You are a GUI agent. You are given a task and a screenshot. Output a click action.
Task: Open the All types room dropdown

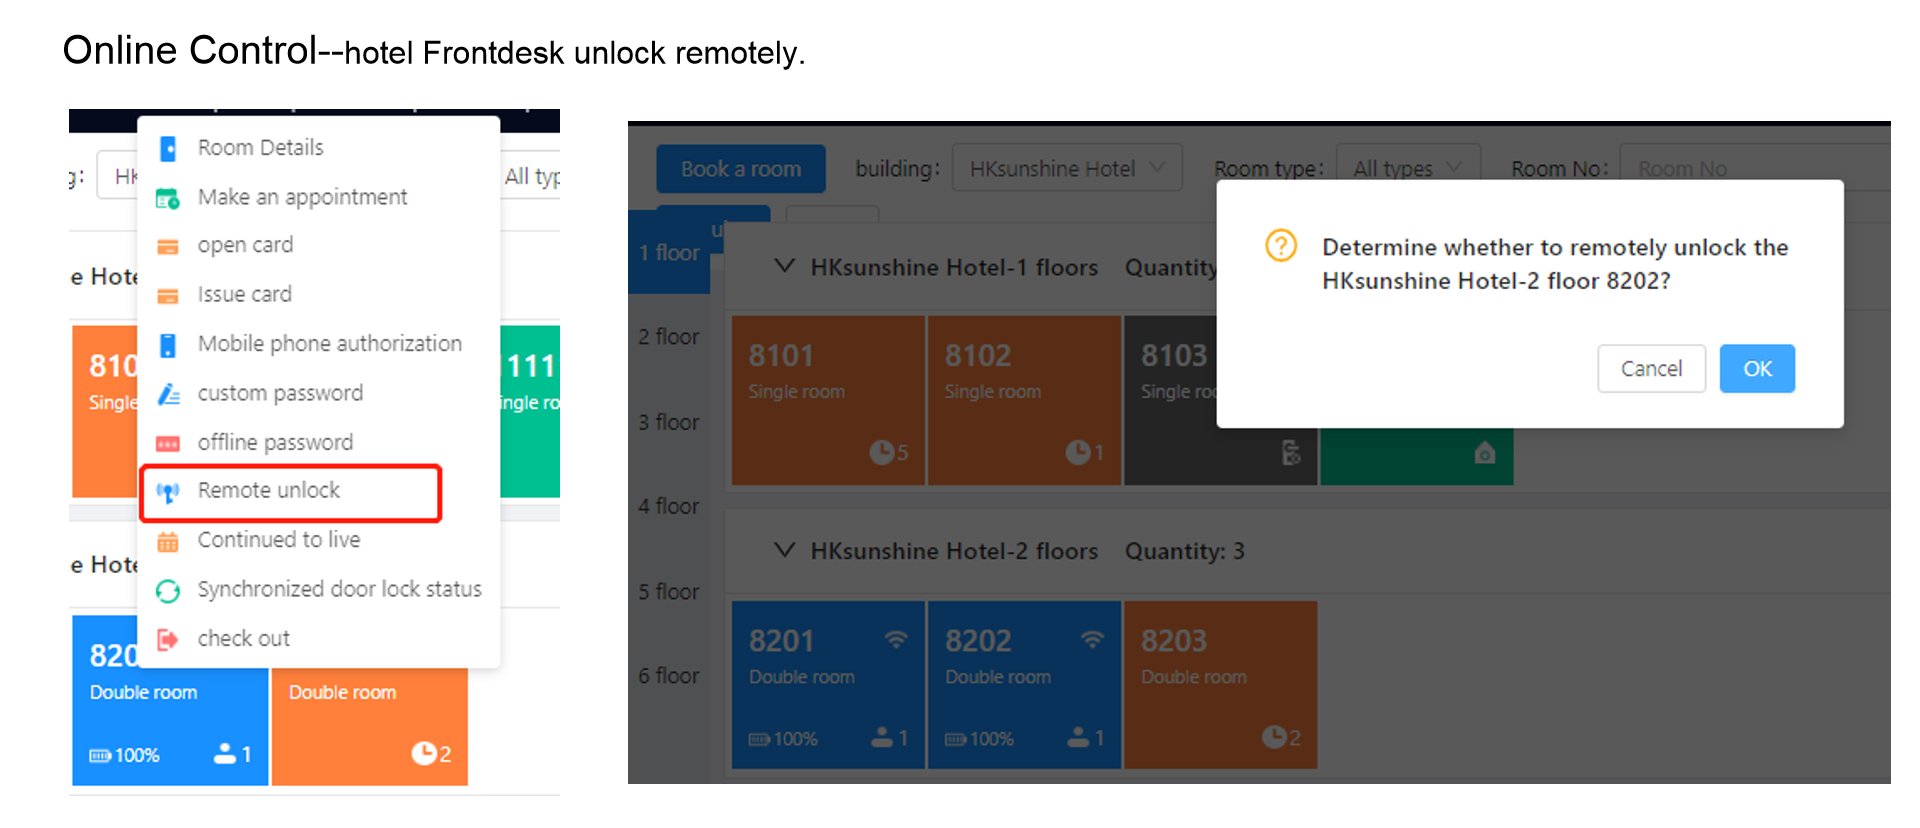click(1406, 168)
